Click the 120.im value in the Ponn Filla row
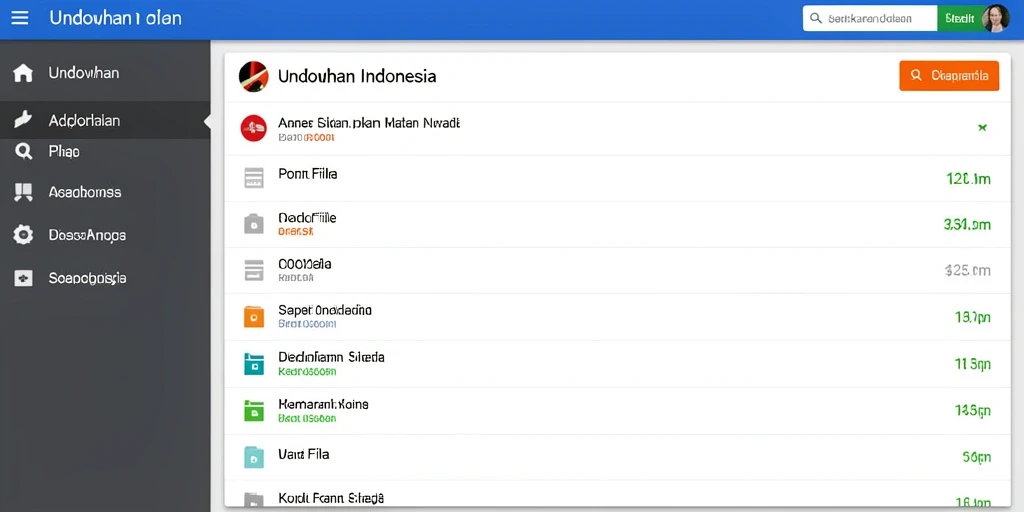Screen dimensions: 1024x512 [x=968, y=178]
